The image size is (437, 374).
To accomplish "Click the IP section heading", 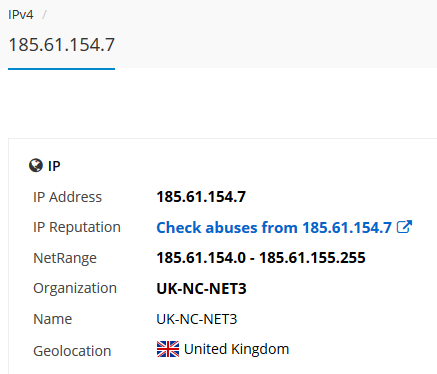I will (x=54, y=166).
